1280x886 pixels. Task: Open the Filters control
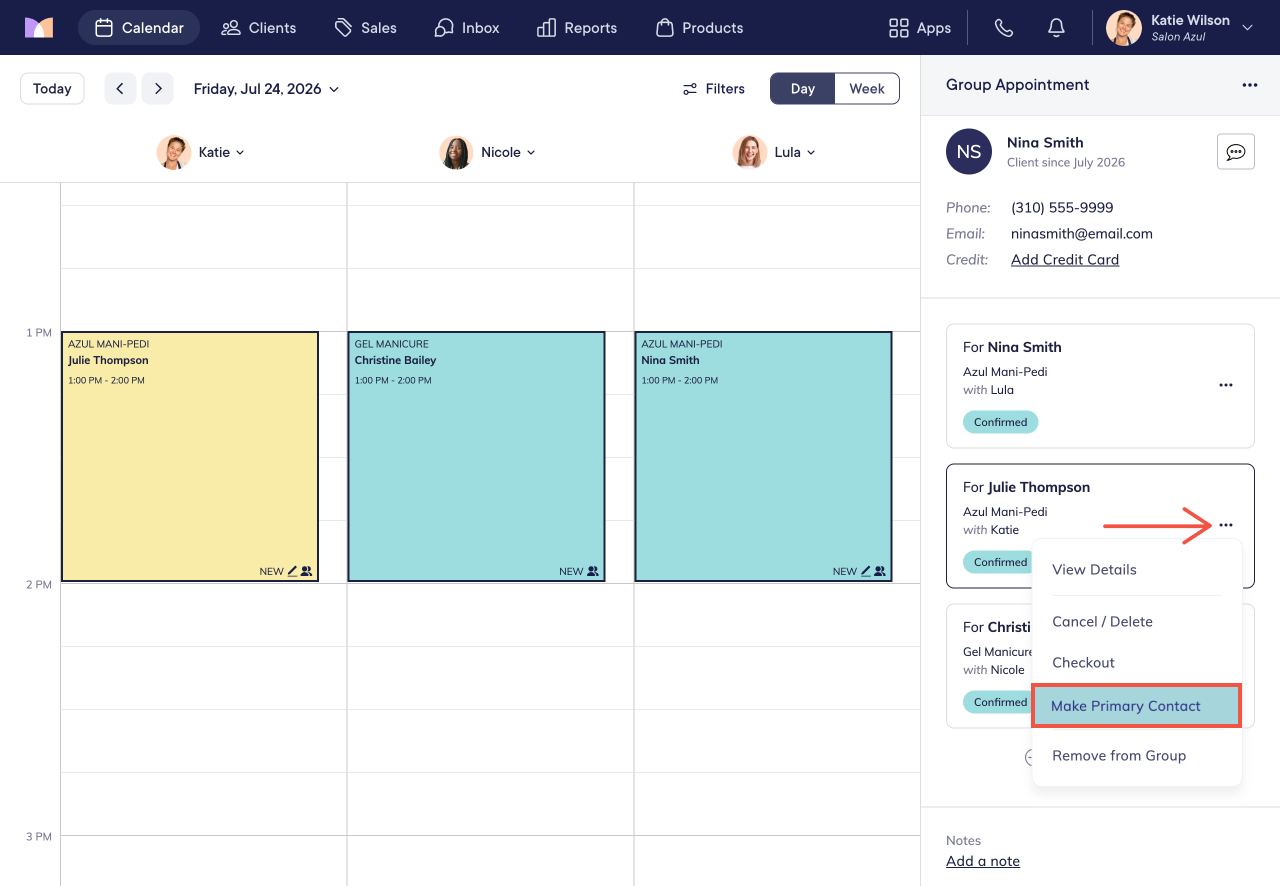click(x=714, y=89)
